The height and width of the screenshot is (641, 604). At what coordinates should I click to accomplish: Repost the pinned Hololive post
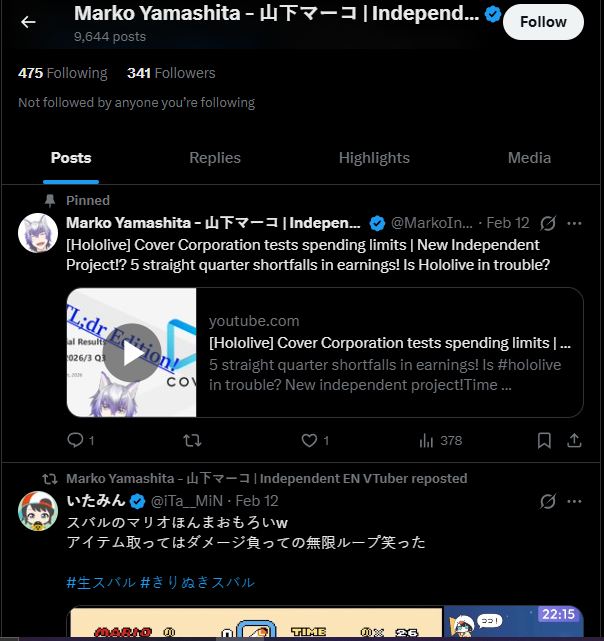tap(192, 440)
